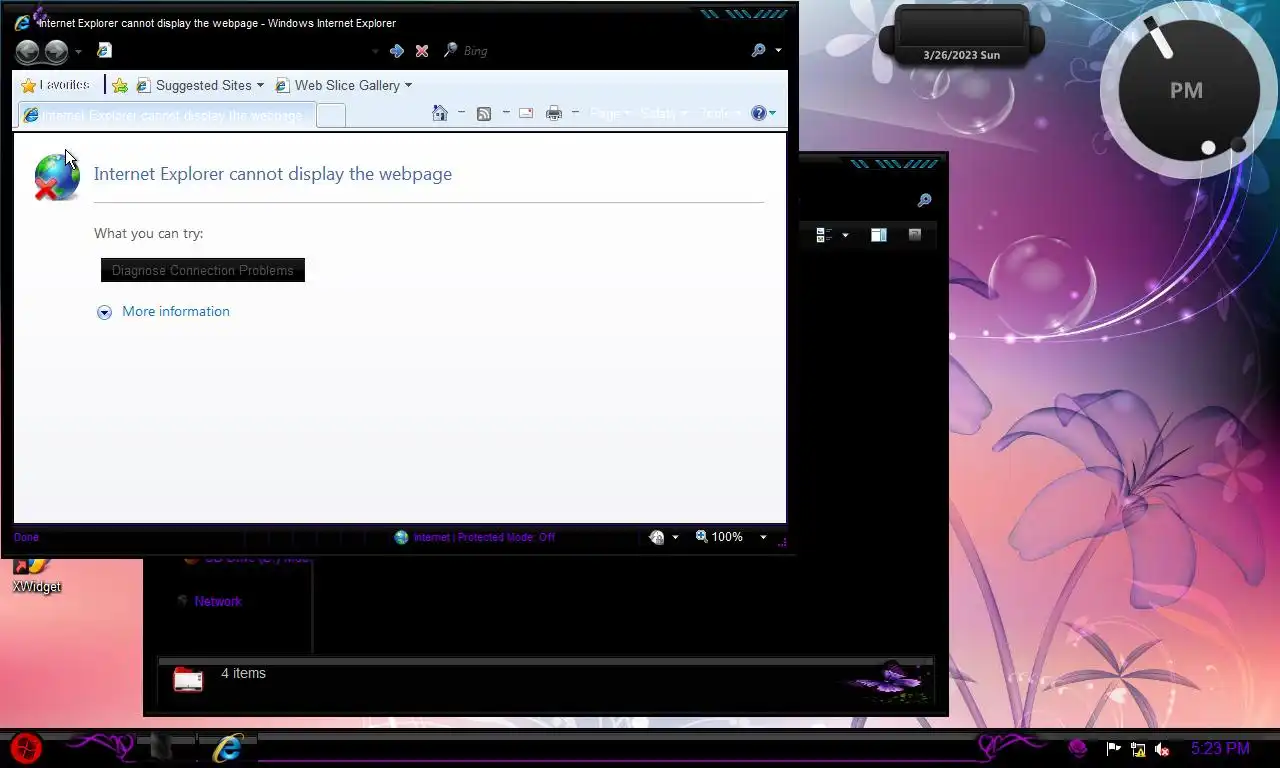1280x768 pixels.
Task: Click the '4 items' details text in Explorer
Action: (x=243, y=673)
